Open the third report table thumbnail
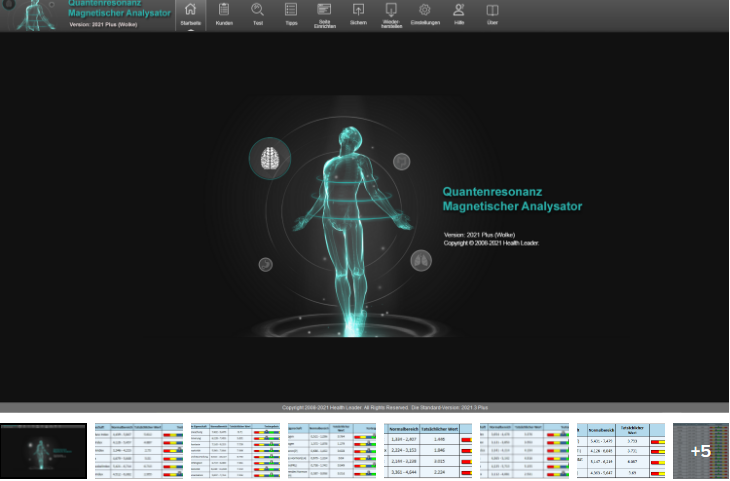730x481 pixels. click(x=235, y=451)
